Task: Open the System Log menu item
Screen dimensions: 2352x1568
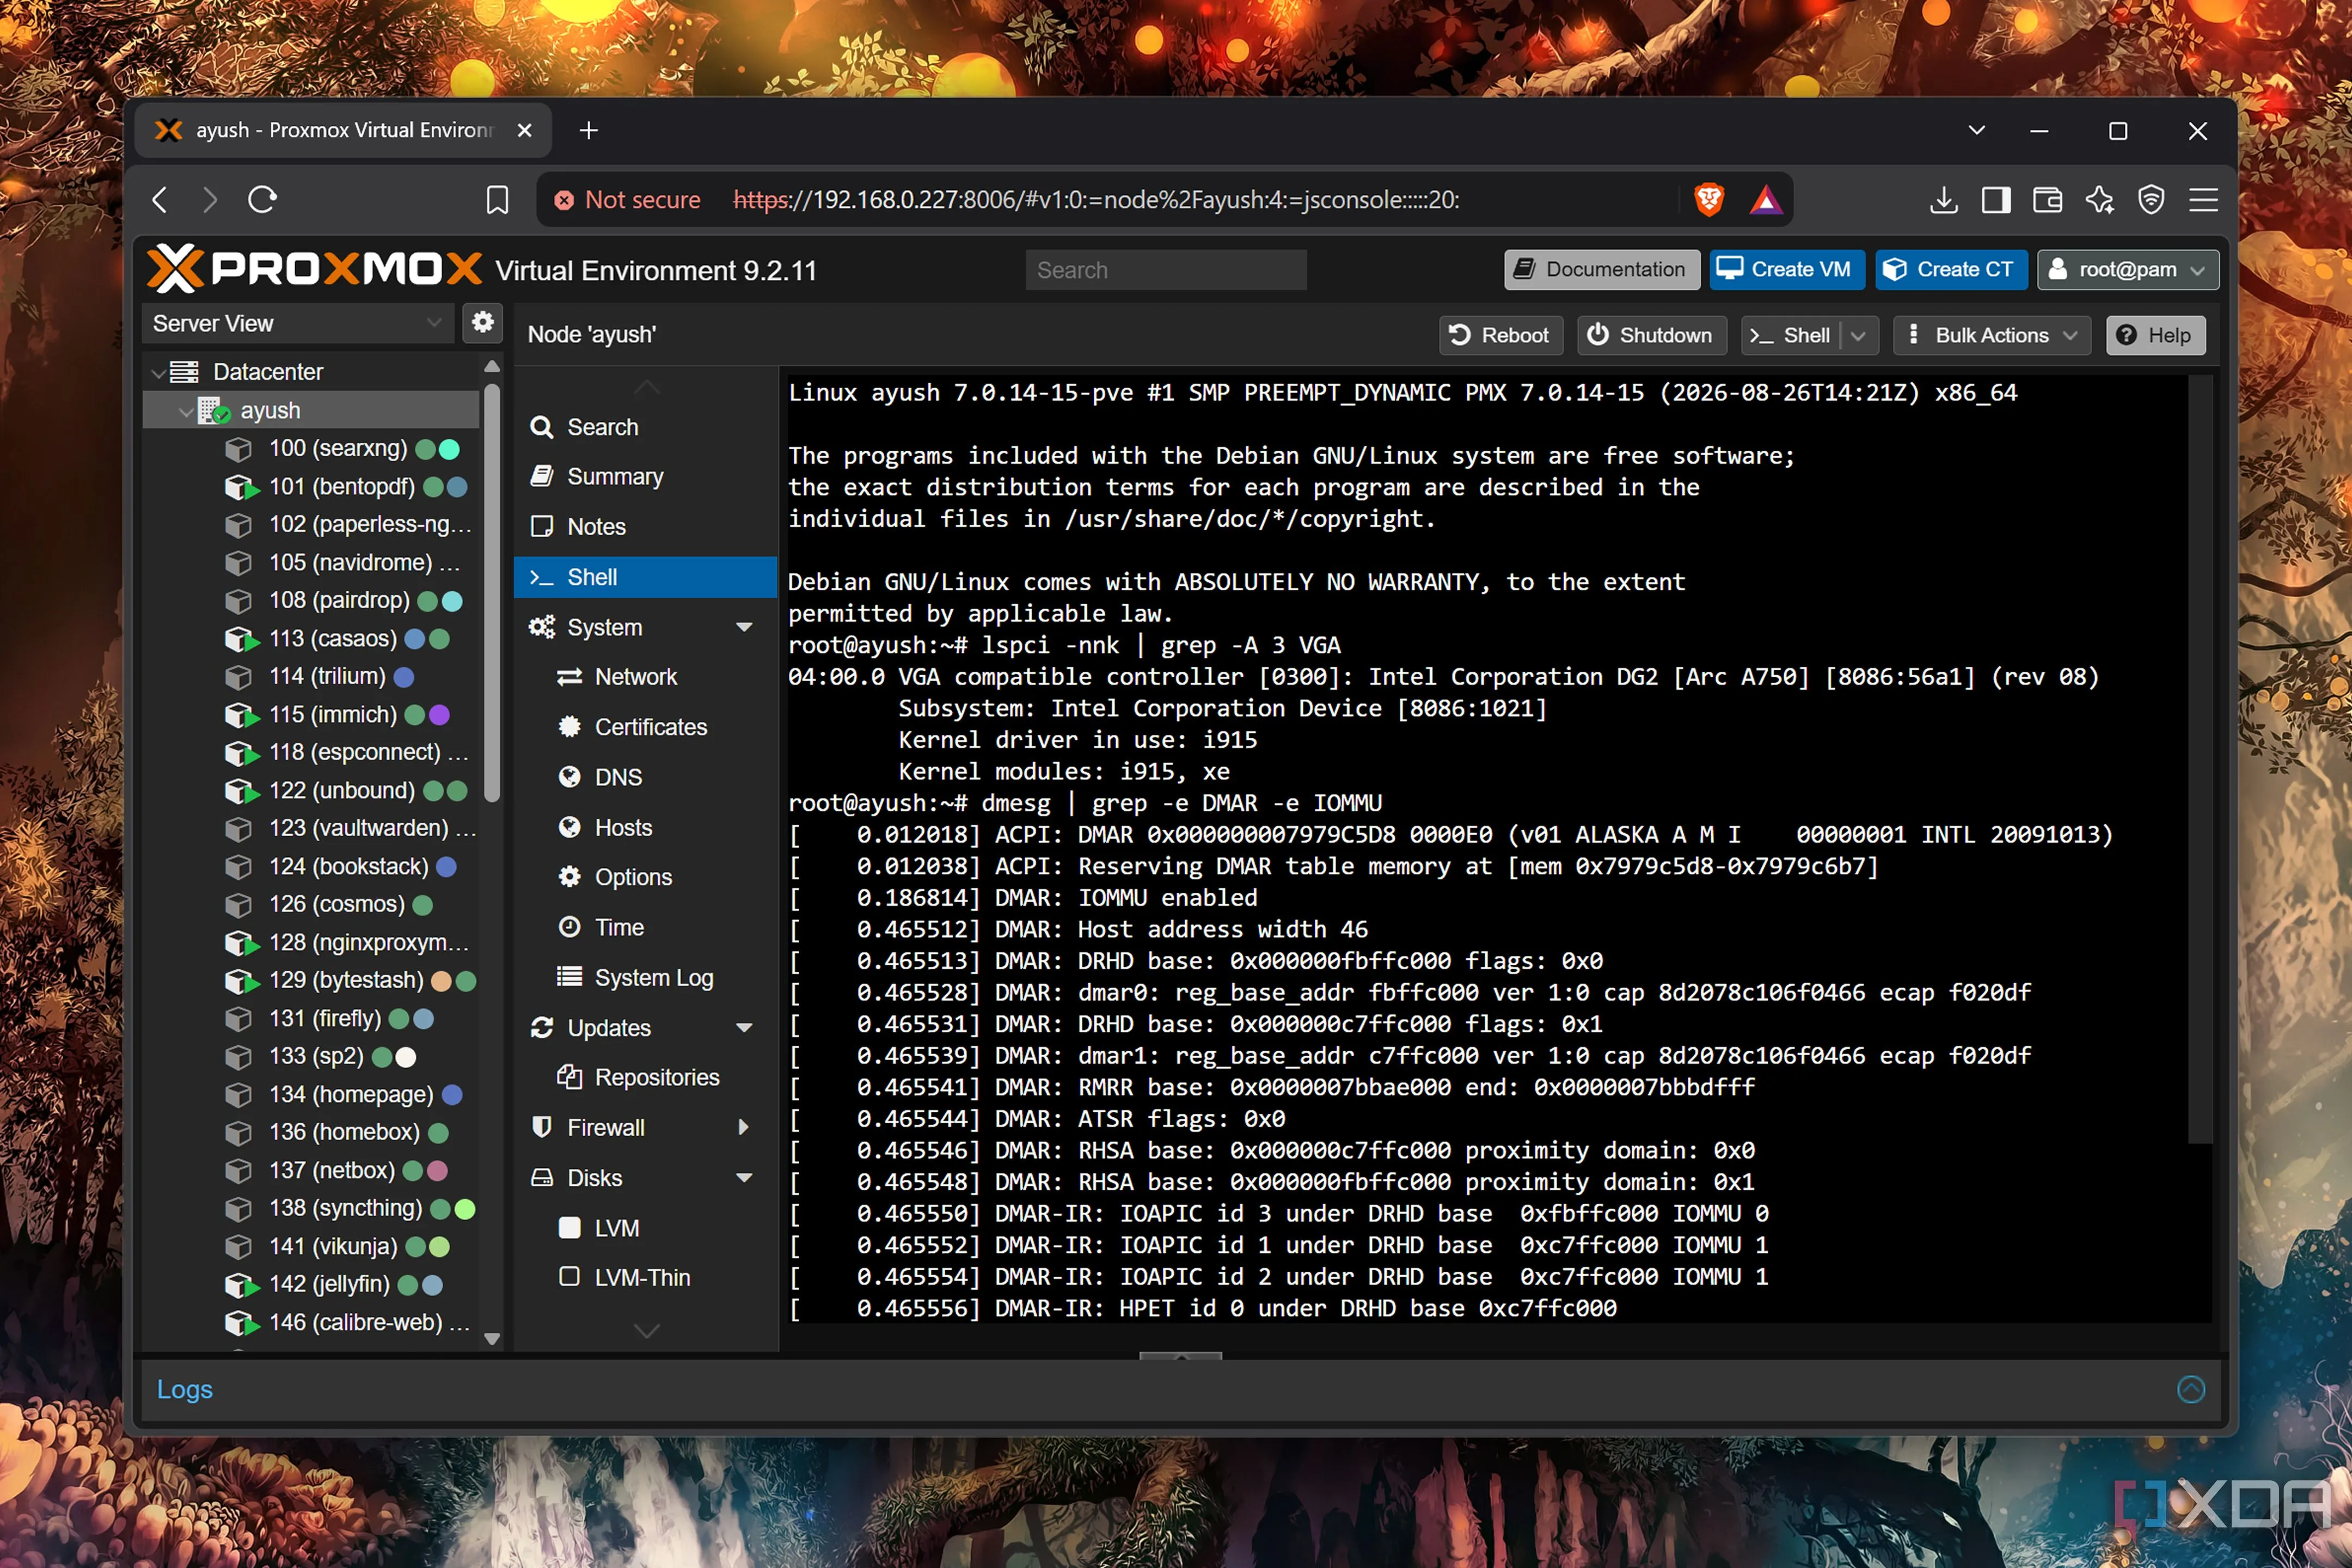Action: click(x=645, y=978)
